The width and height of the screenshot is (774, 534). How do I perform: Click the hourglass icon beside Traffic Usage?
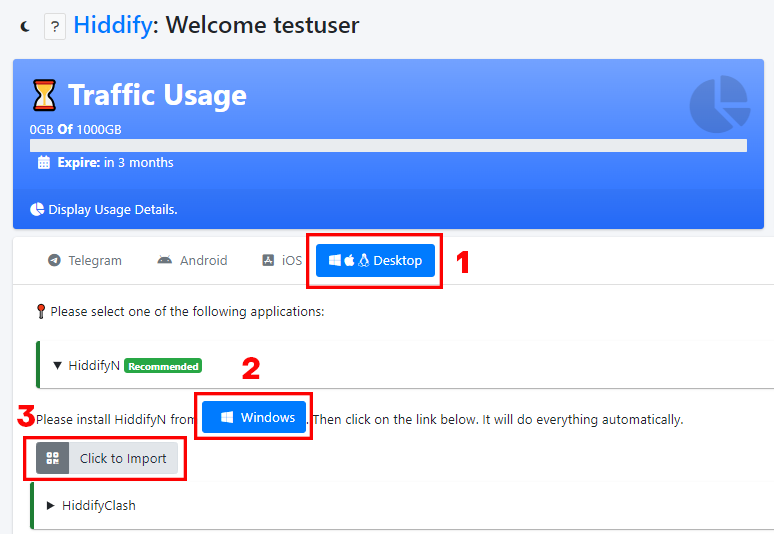(x=44, y=96)
